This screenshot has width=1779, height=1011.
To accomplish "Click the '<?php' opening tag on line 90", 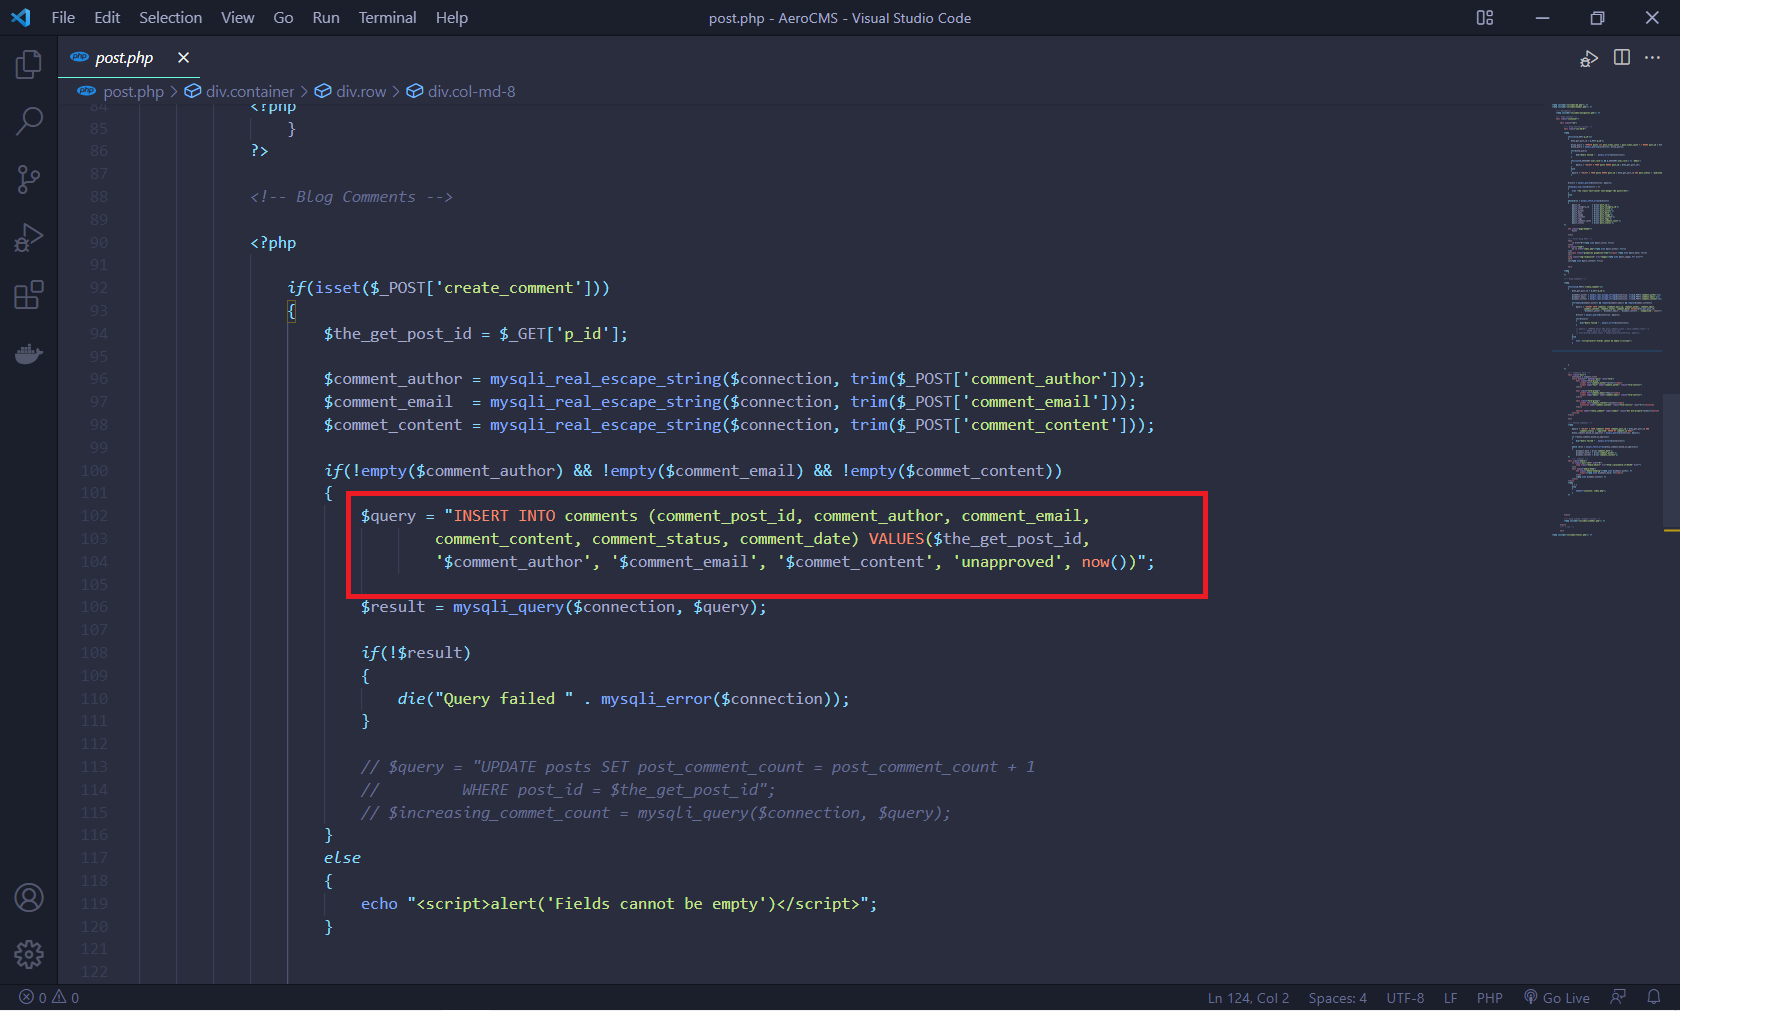I will click(x=273, y=243).
